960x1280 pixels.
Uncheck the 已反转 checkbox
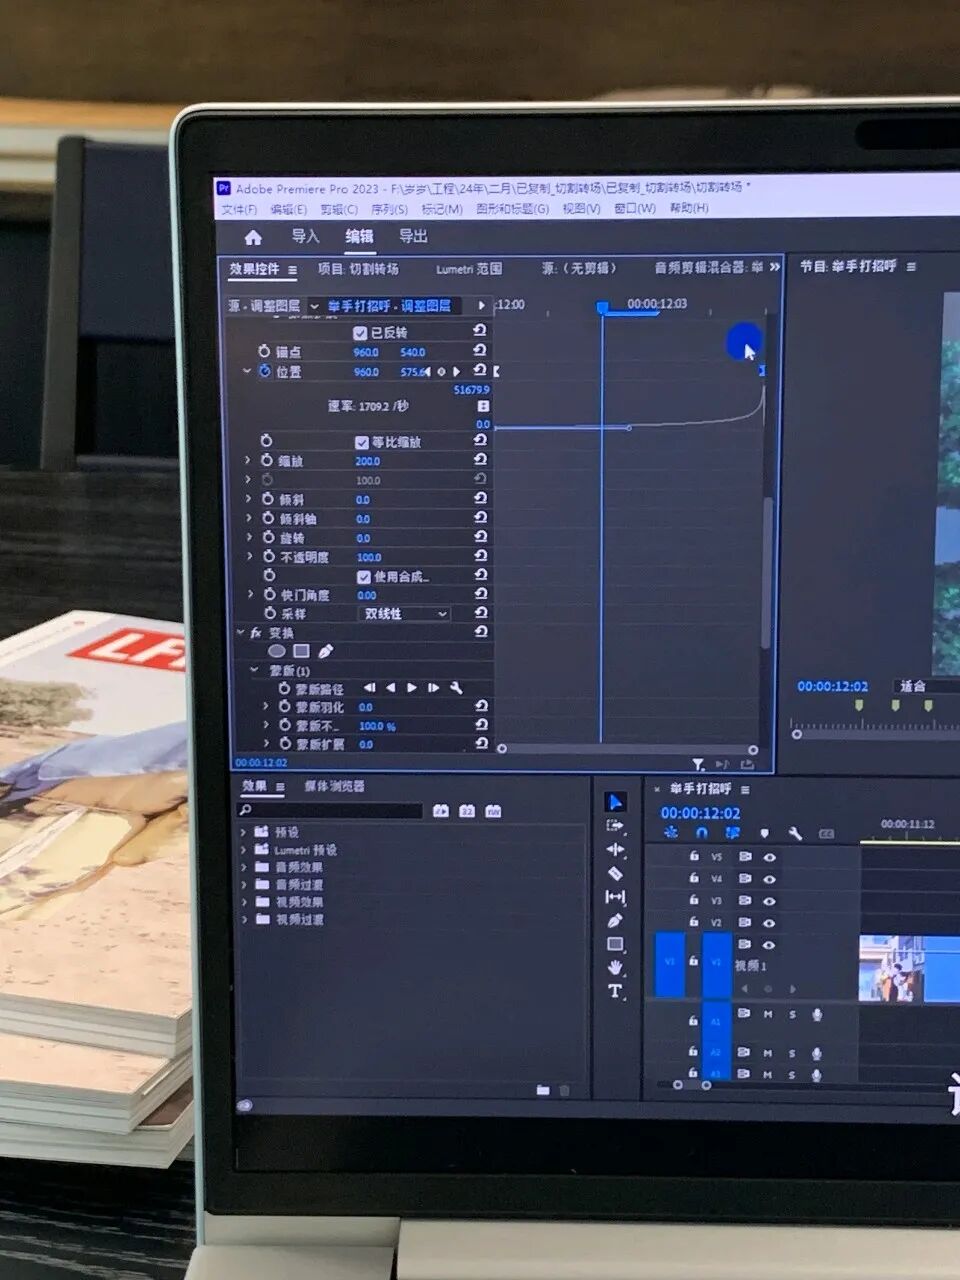360,333
